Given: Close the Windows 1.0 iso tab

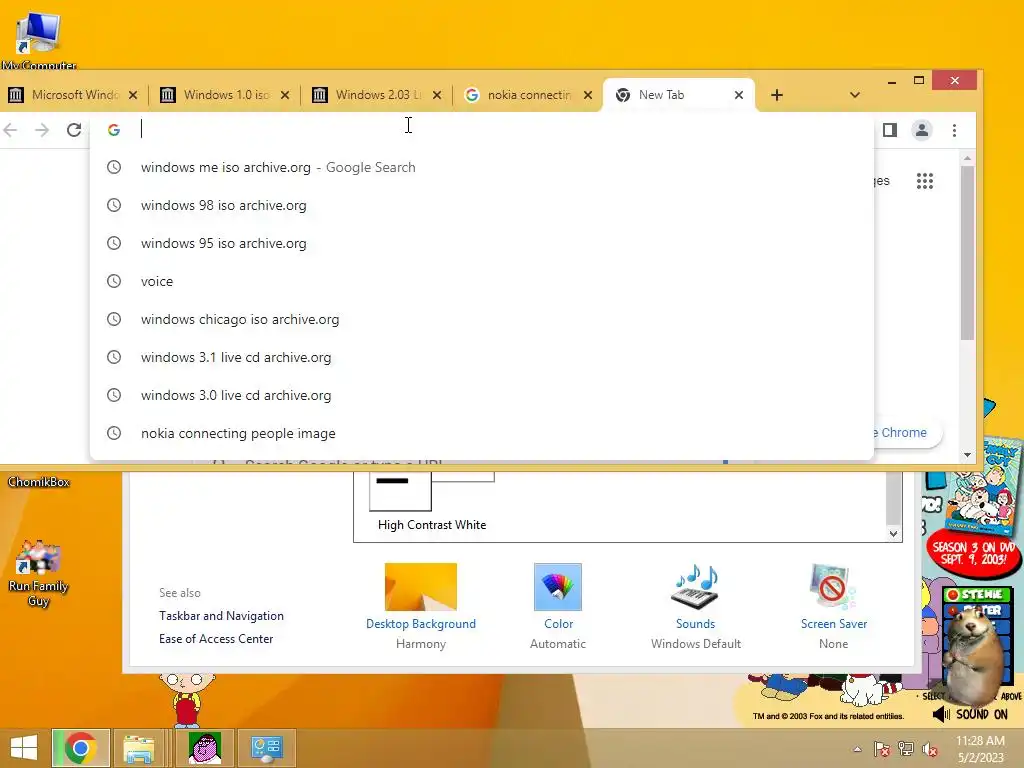Looking at the screenshot, I should click(285, 95).
